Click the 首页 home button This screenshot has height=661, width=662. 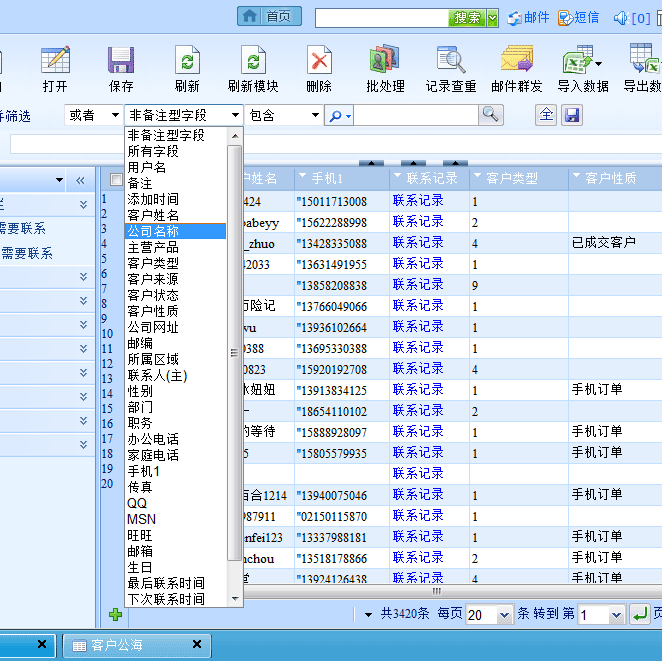pyautogui.click(x=270, y=17)
